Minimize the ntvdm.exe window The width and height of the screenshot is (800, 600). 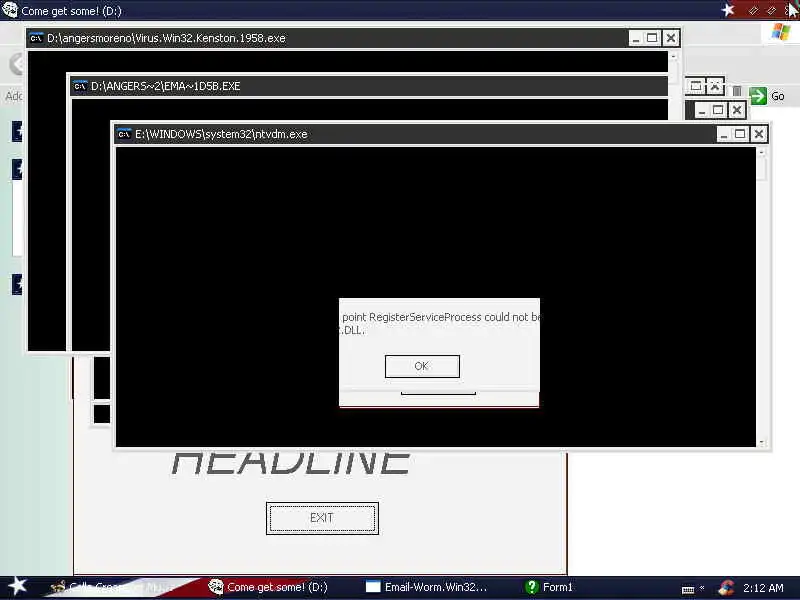tap(723, 134)
